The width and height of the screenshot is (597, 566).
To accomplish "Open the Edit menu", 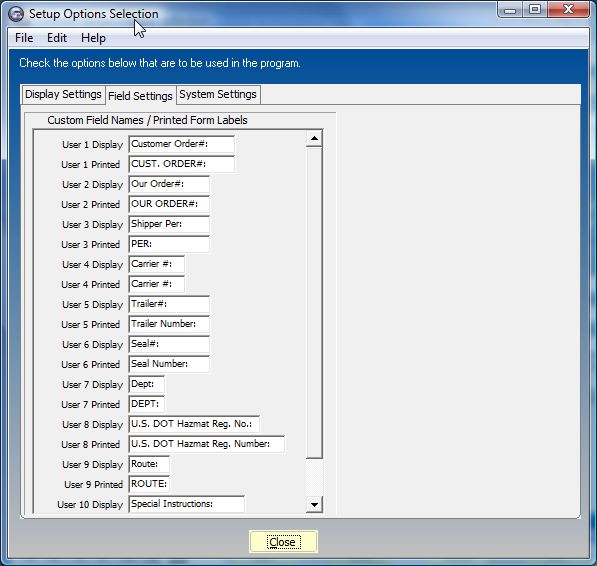I will (x=57, y=38).
